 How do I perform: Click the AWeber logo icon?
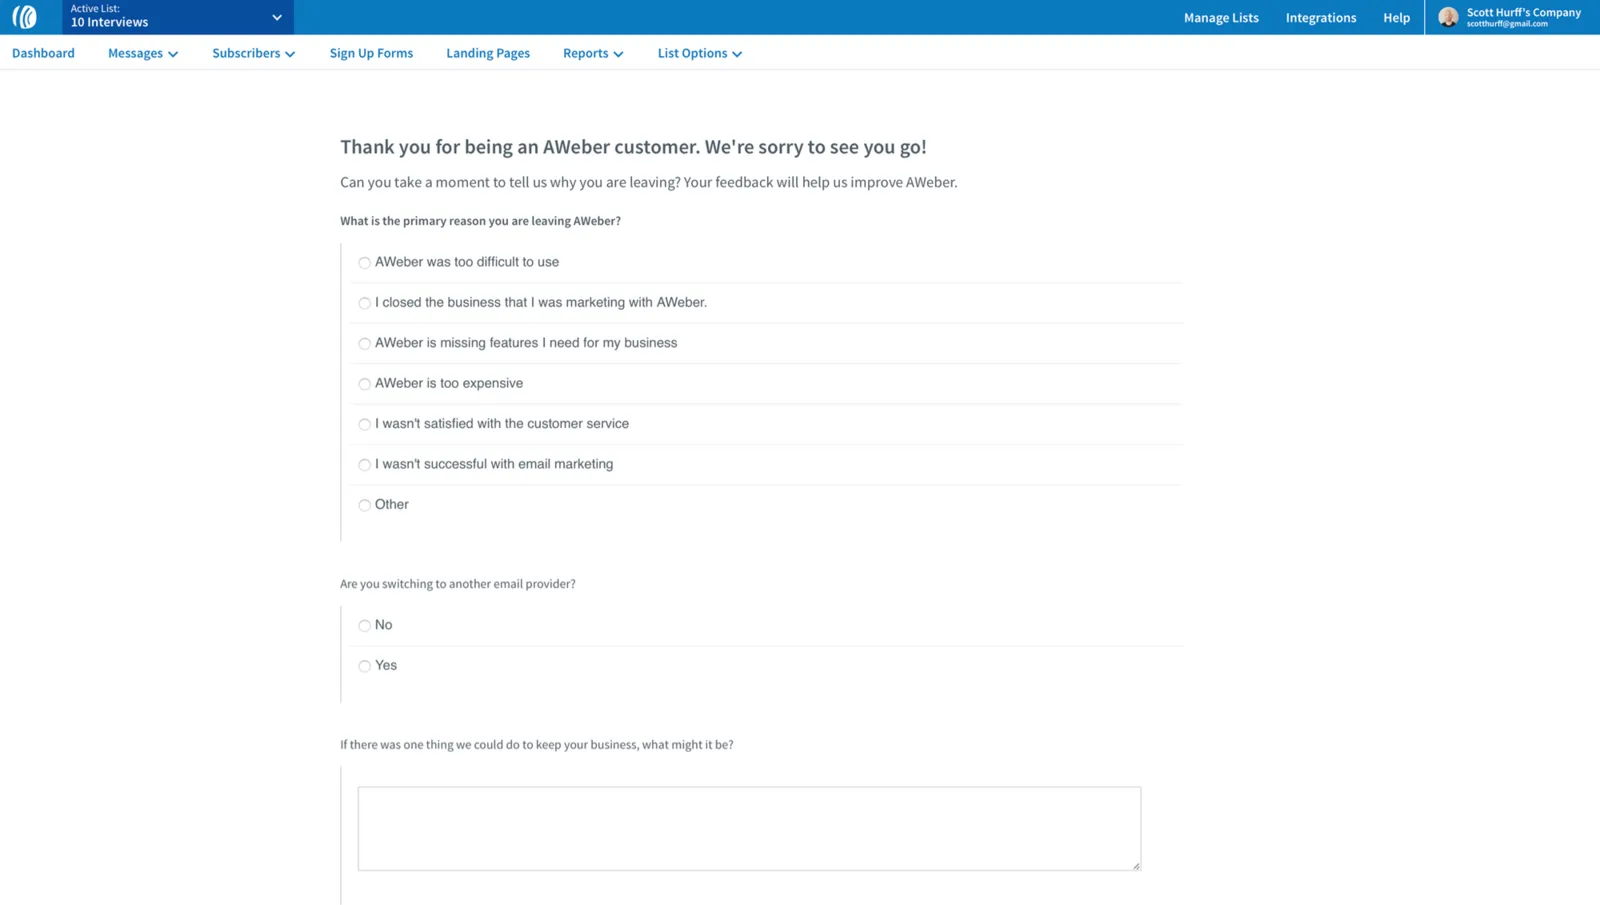(25, 17)
